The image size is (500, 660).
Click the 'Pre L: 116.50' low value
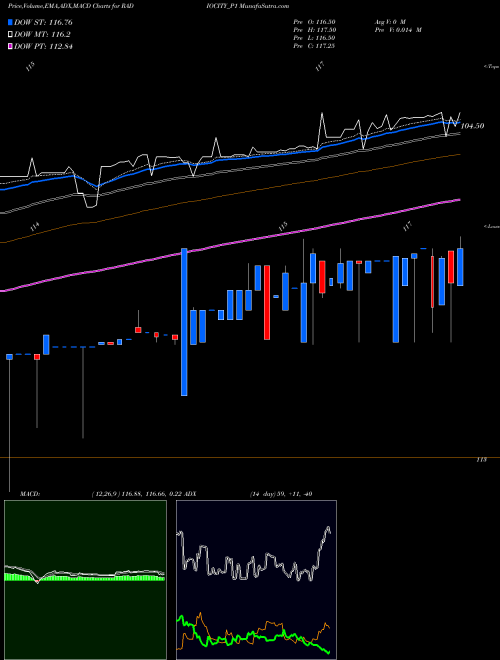[314, 38]
